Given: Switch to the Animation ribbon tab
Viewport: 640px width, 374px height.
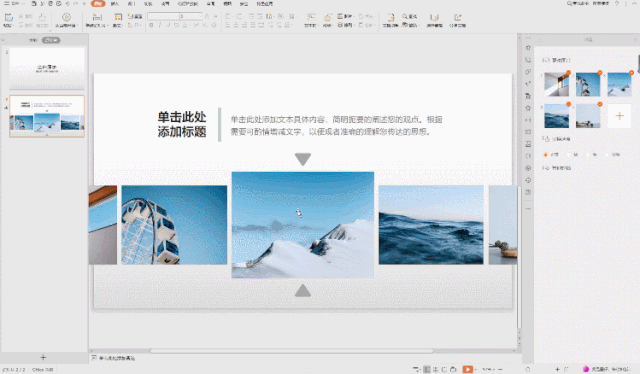Looking at the screenshot, I should [165, 4].
